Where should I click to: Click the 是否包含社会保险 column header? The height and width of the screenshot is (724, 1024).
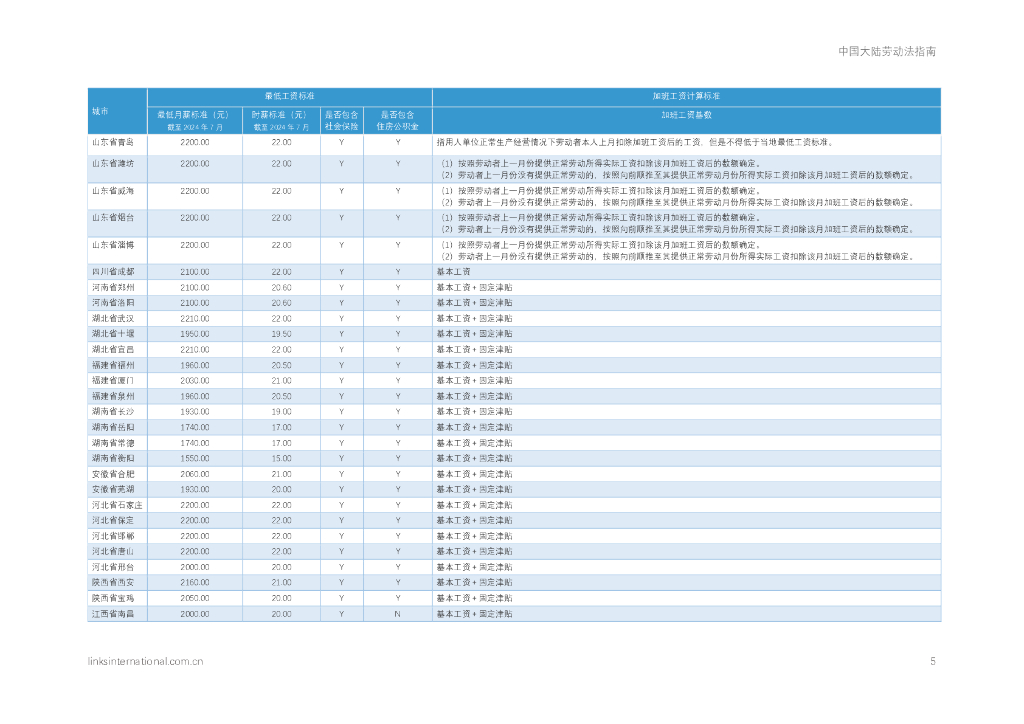(x=342, y=120)
